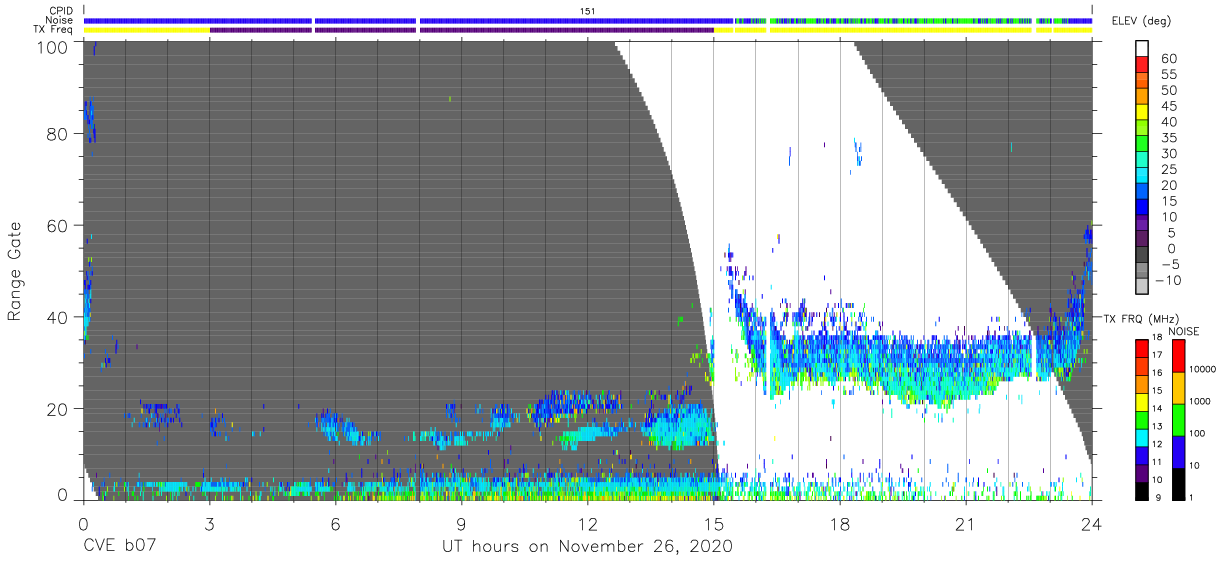Click the "Noise" row label at top left

(61, 20)
